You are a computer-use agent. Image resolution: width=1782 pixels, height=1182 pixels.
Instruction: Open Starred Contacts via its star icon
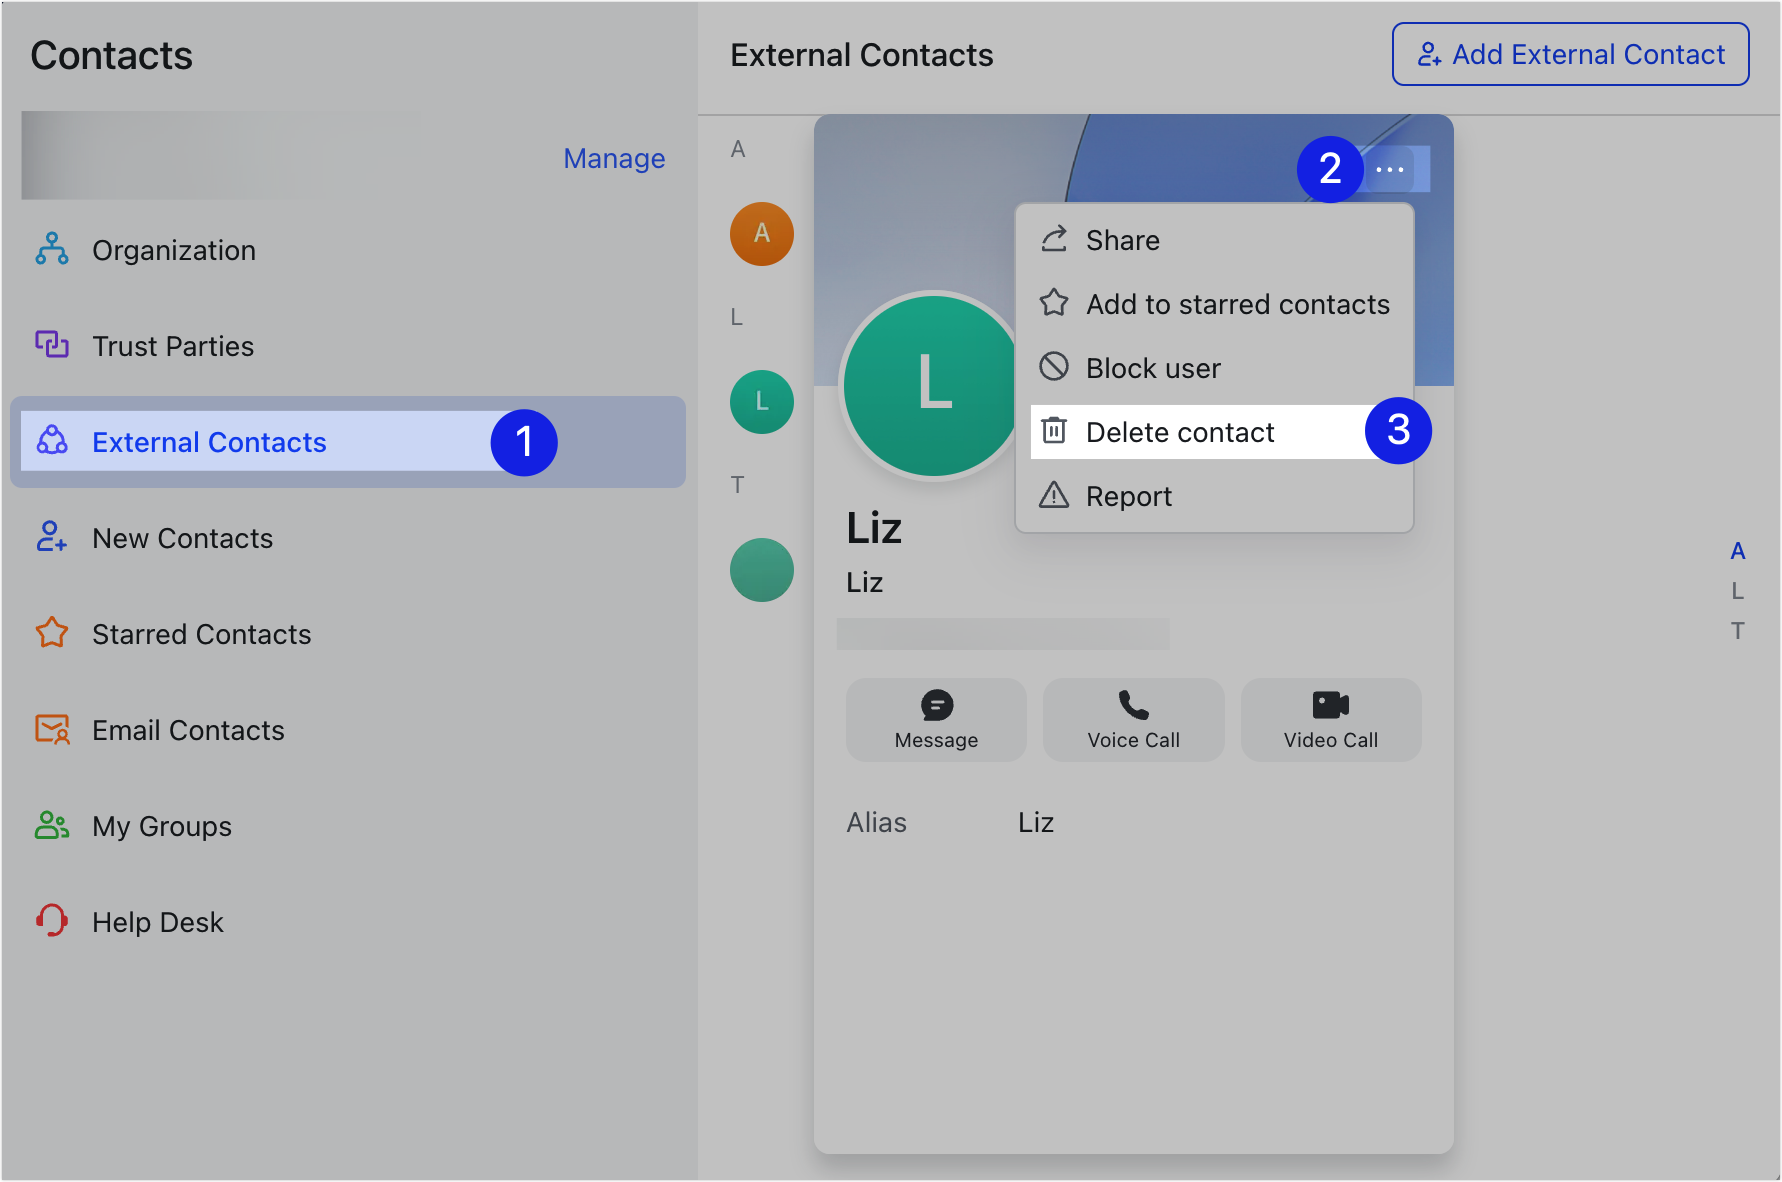tap(51, 633)
